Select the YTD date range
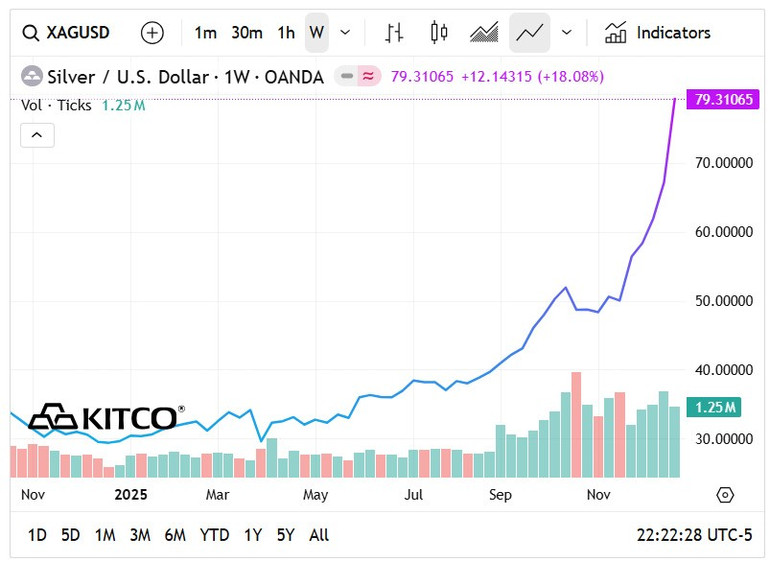Screen dimensions: 770x563 point(215,535)
